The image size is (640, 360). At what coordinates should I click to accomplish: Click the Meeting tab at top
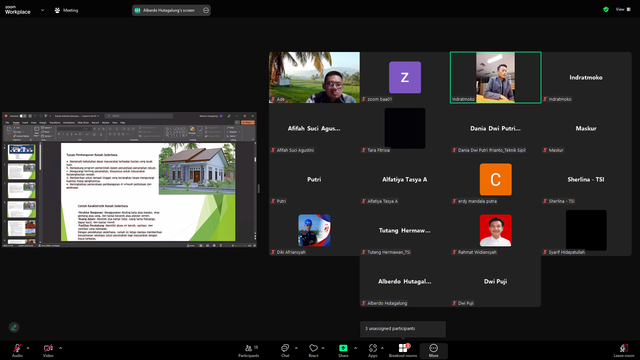(x=67, y=10)
